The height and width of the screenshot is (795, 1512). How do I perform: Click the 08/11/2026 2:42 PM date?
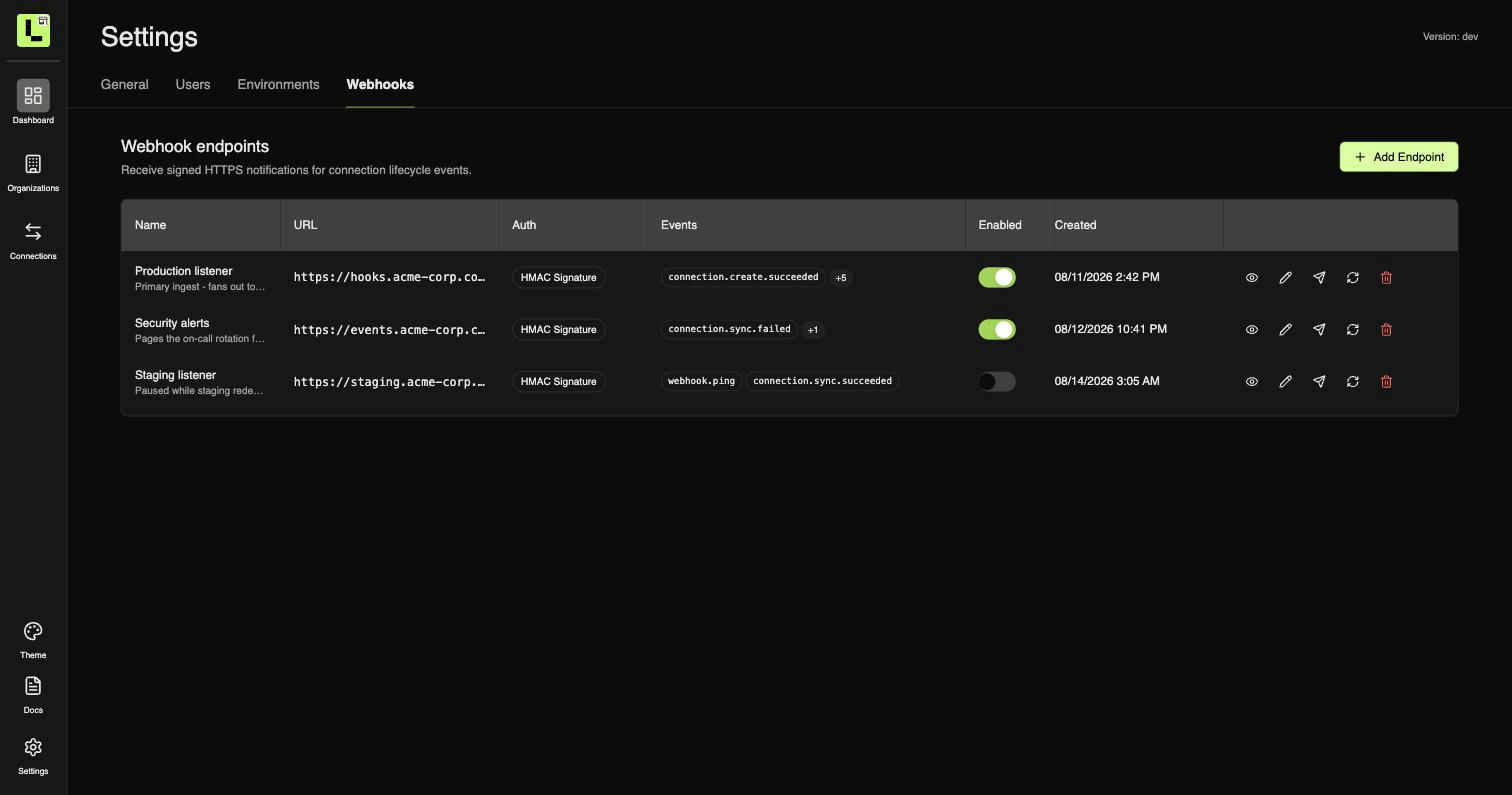(1107, 277)
